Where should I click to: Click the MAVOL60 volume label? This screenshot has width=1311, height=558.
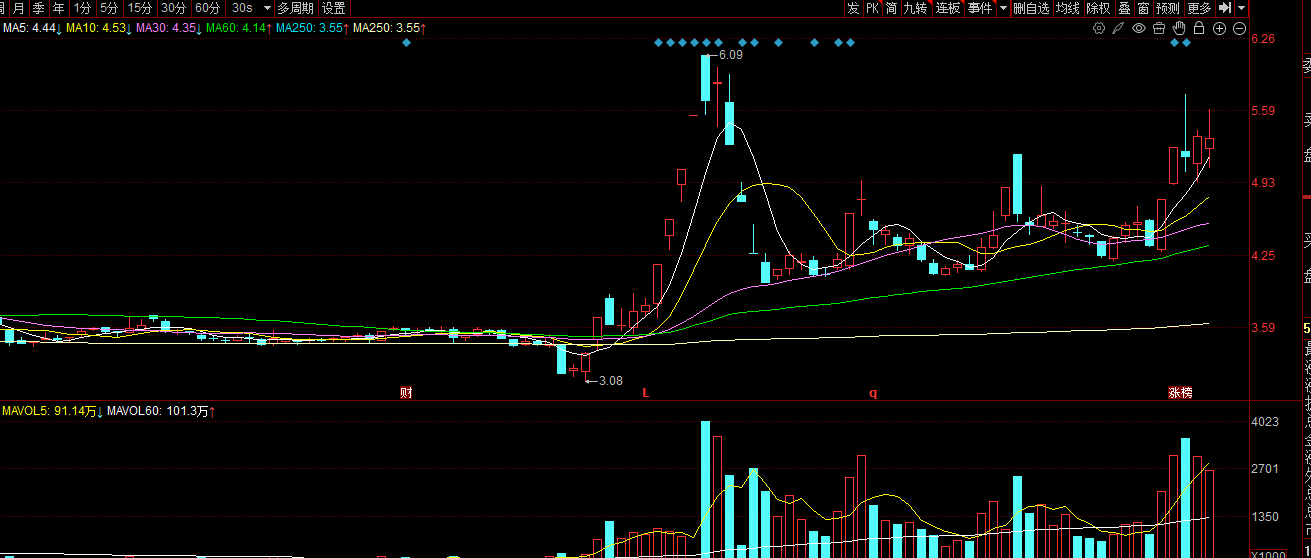click(x=162, y=411)
